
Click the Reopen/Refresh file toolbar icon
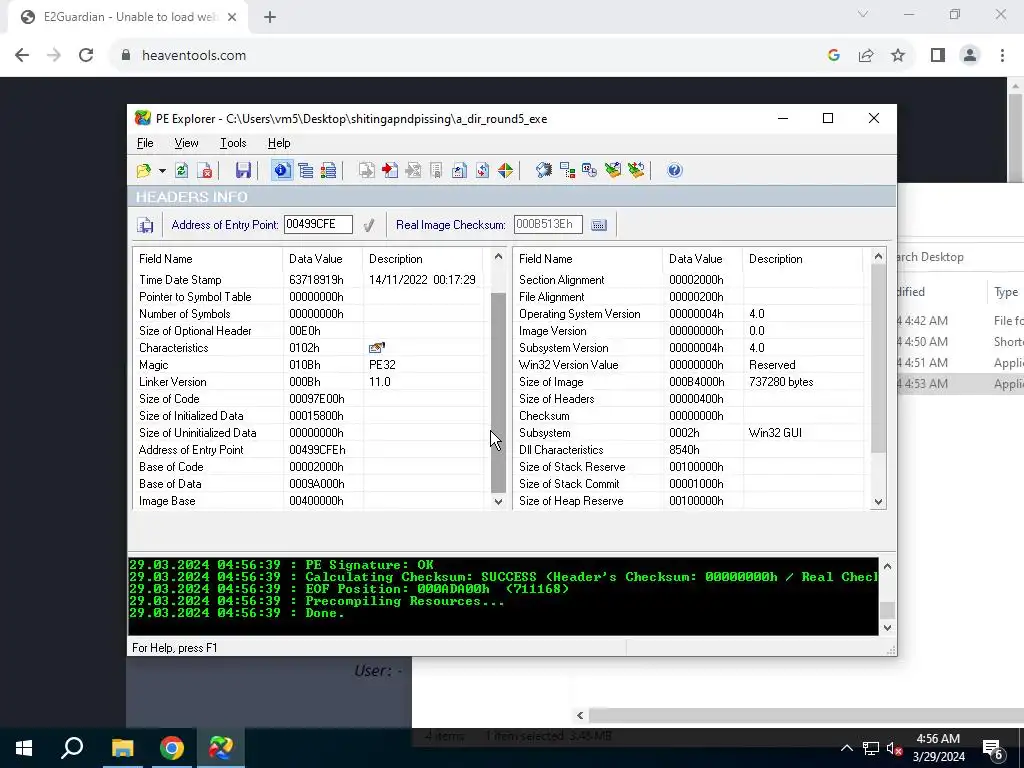pos(182,170)
